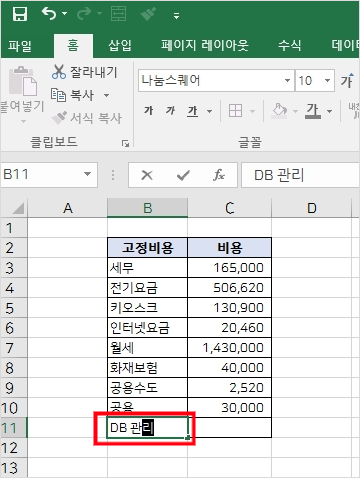360x478 pixels.
Task: Click the paste clipboard icon
Action: [x=23, y=81]
